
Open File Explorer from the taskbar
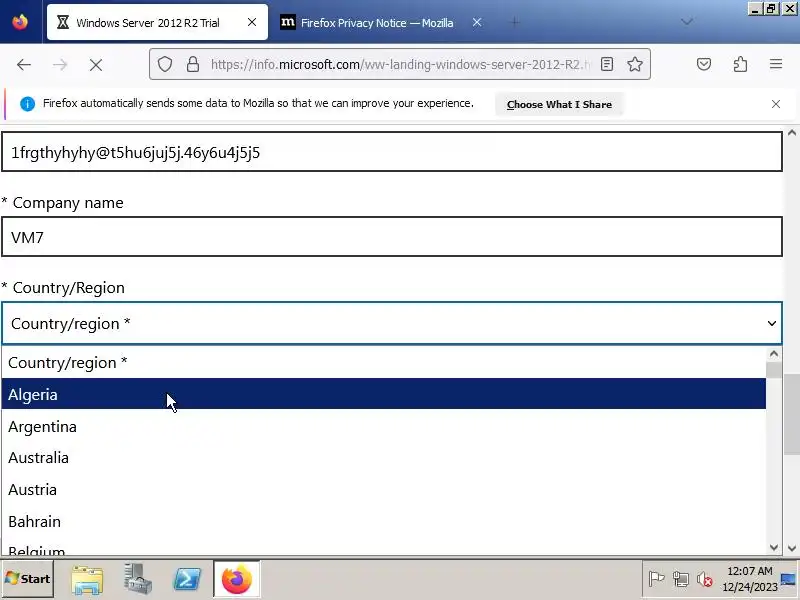click(x=87, y=579)
